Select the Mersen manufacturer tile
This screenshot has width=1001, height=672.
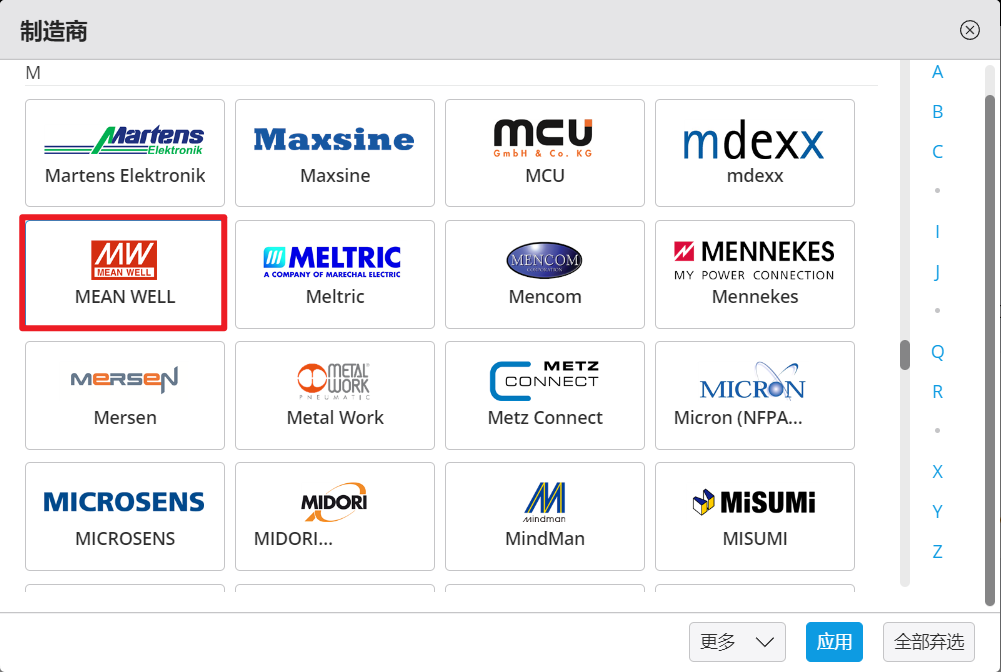pos(125,395)
